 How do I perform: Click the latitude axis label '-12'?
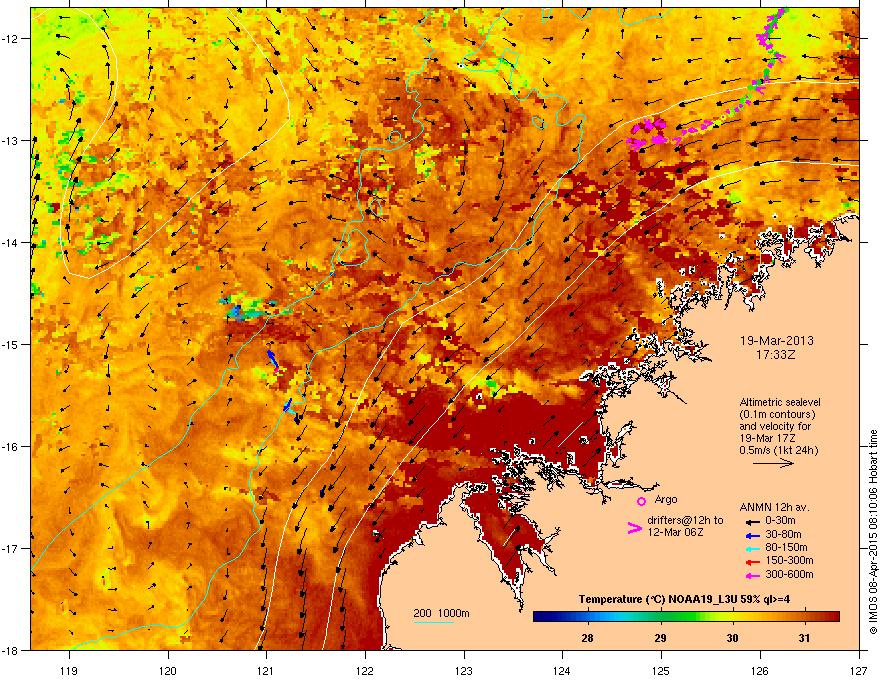tap(11, 39)
